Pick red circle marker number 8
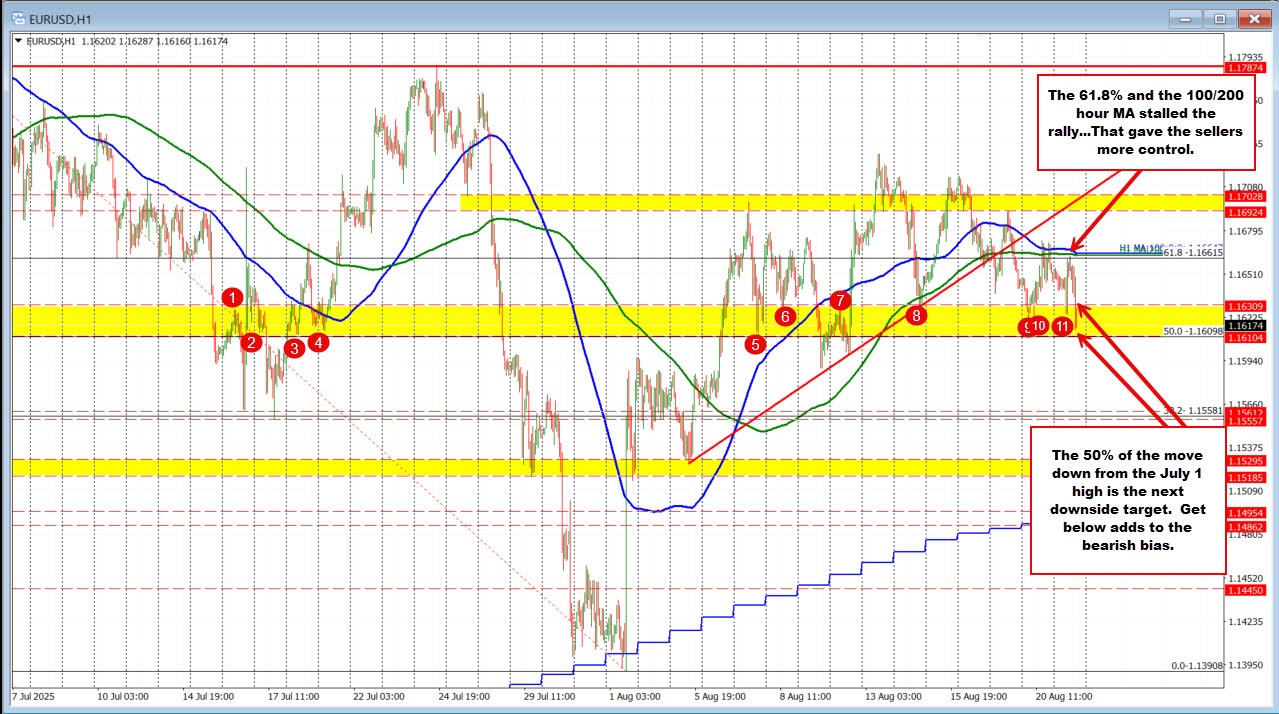This screenshot has width=1279, height=714. 916,315
